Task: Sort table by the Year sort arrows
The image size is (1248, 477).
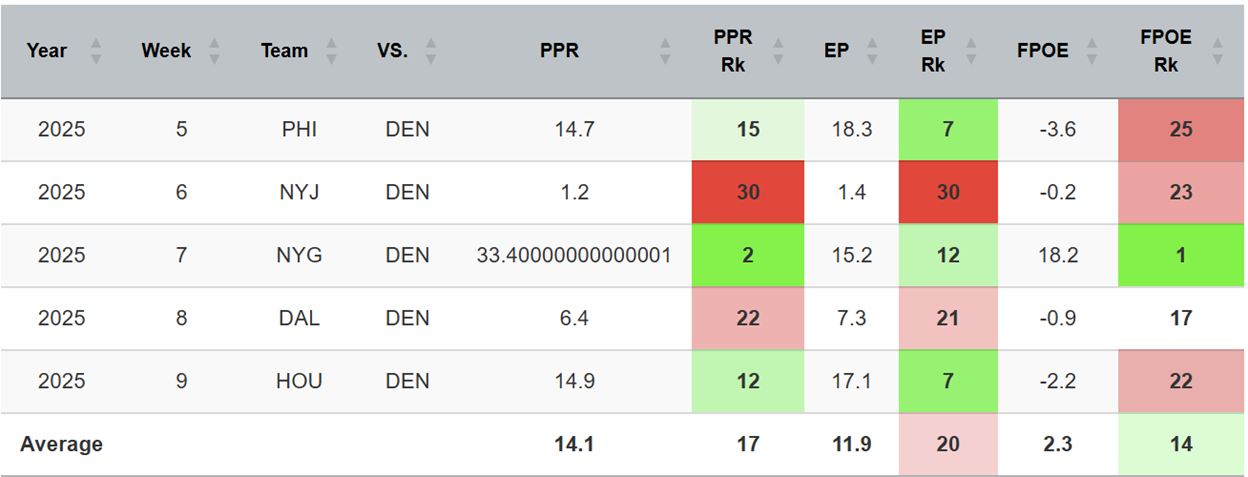Action: tap(96, 51)
